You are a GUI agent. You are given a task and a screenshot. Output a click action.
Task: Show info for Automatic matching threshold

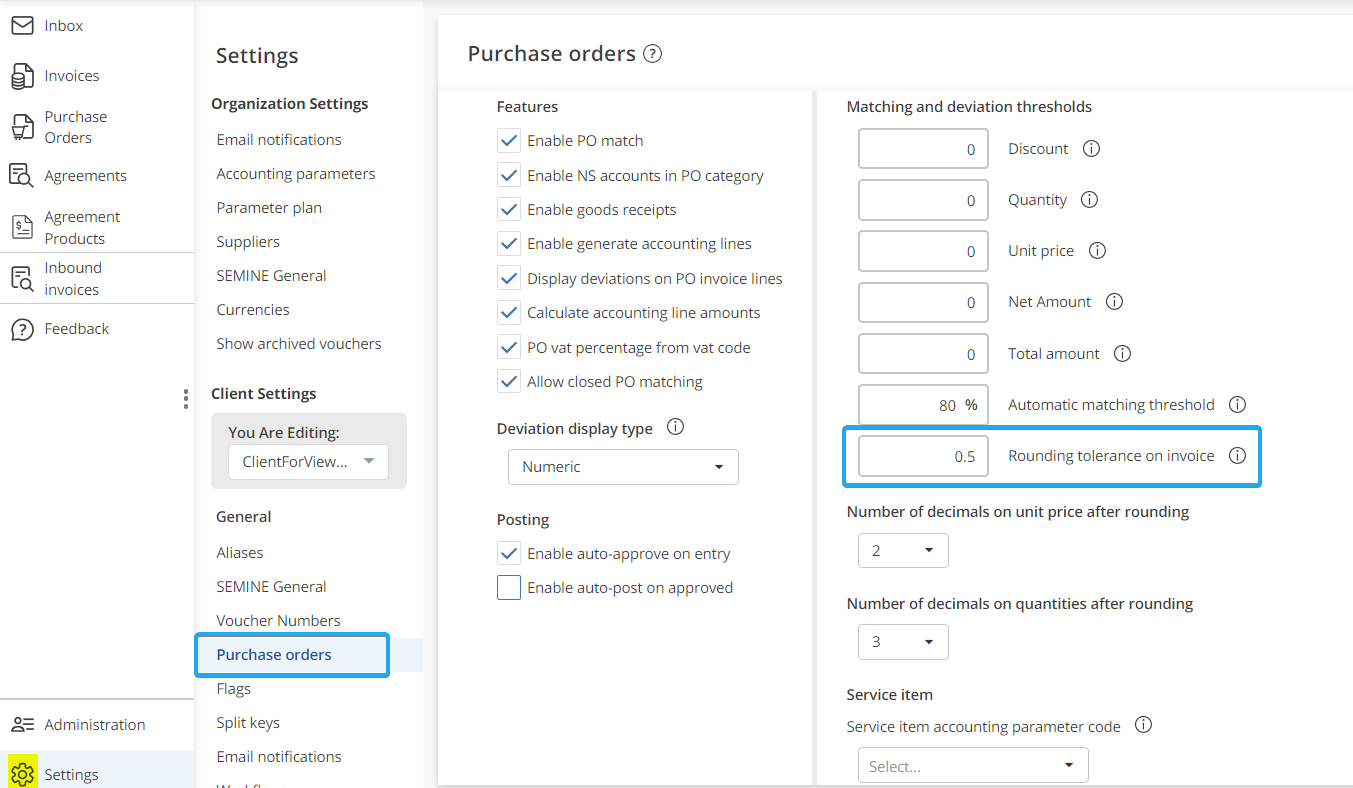pyautogui.click(x=1237, y=405)
